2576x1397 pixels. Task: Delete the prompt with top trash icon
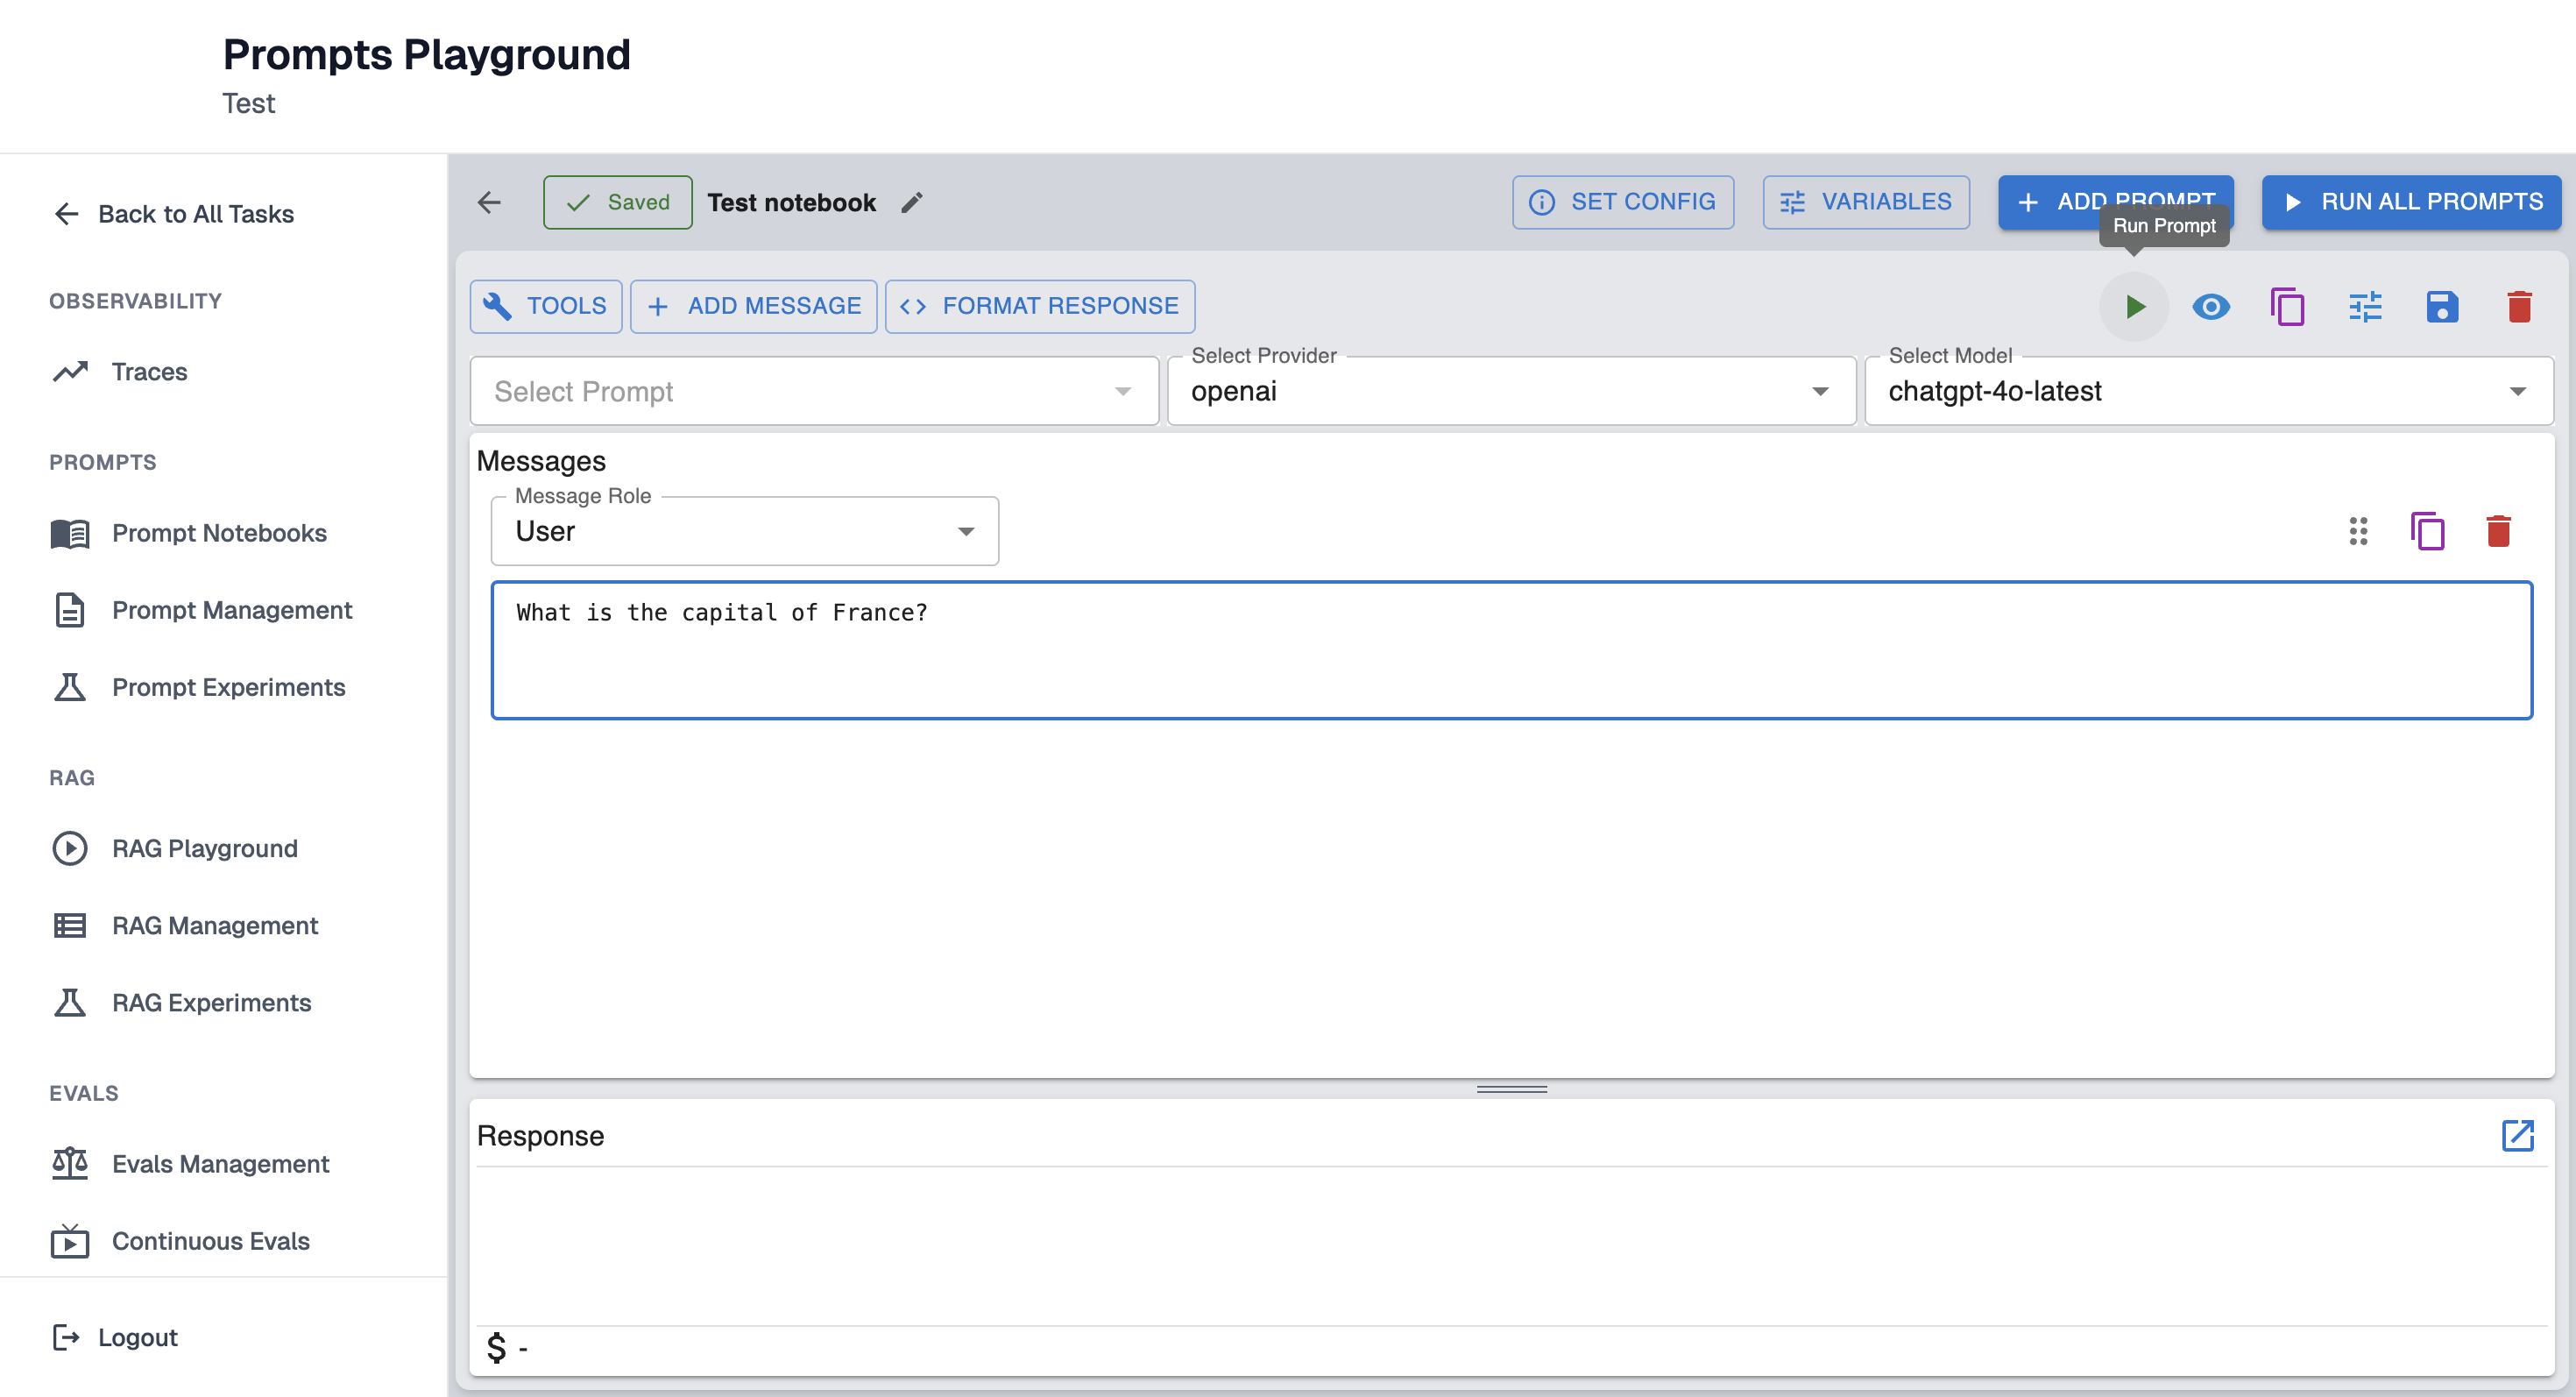pos(2518,306)
